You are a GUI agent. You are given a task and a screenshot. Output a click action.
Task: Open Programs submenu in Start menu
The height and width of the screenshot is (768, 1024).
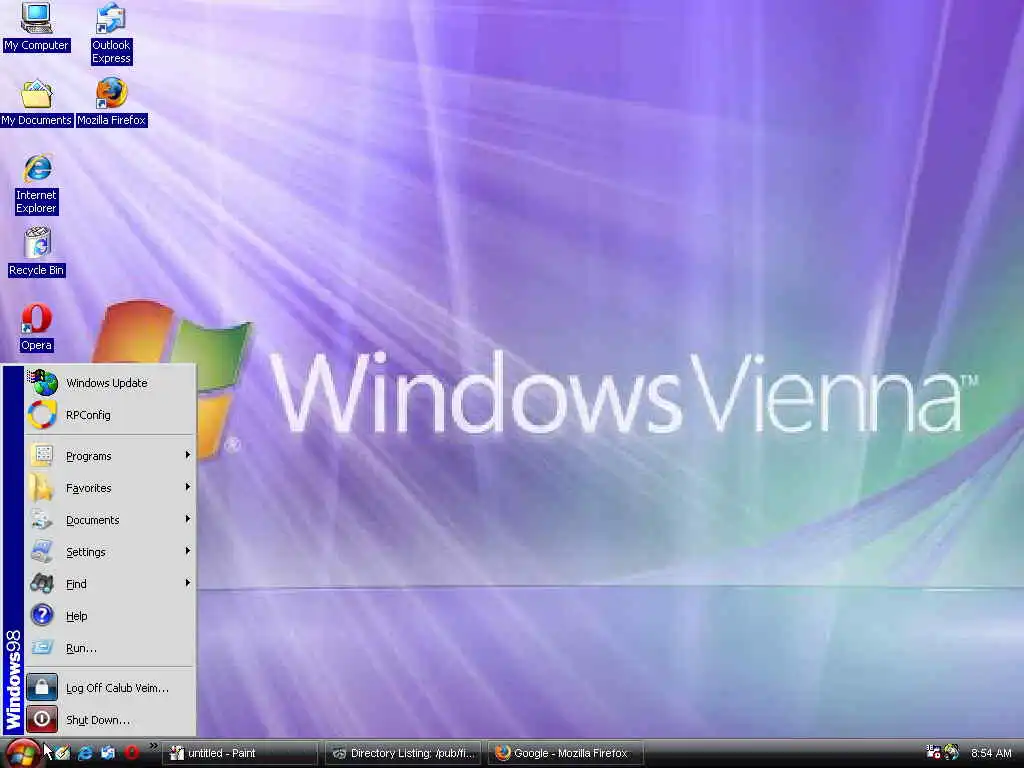(x=110, y=456)
